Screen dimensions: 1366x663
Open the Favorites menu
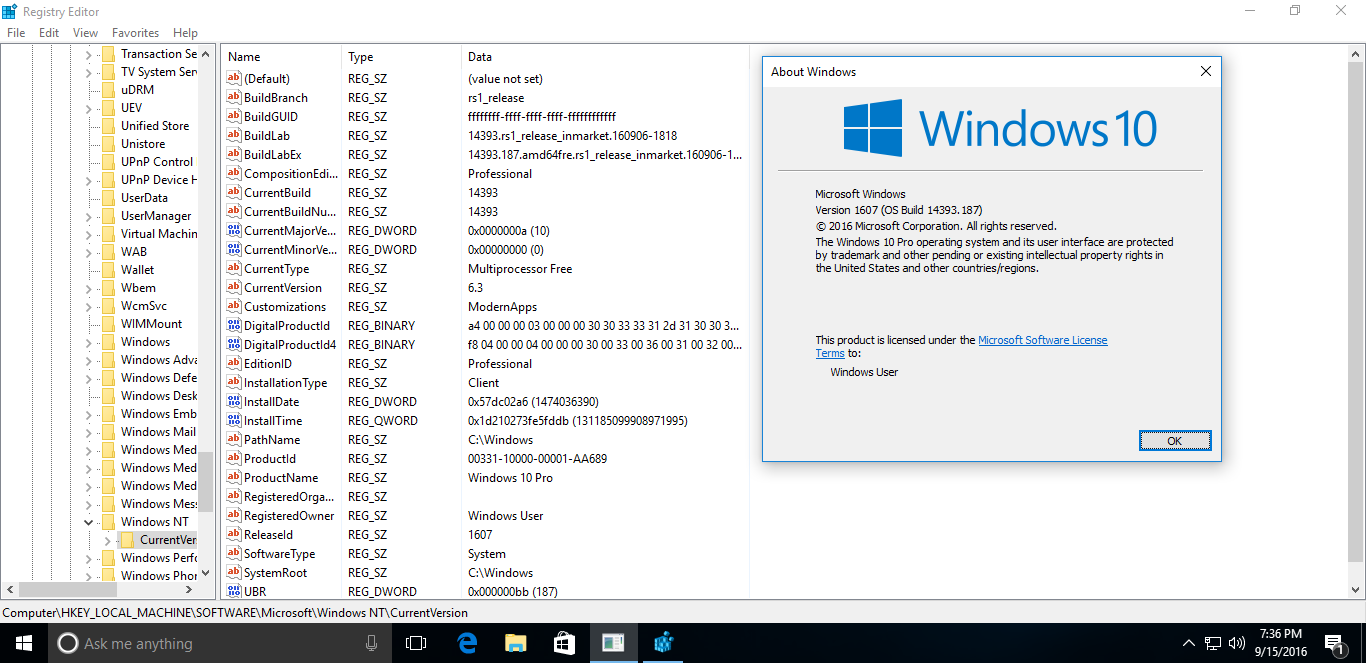coord(135,33)
